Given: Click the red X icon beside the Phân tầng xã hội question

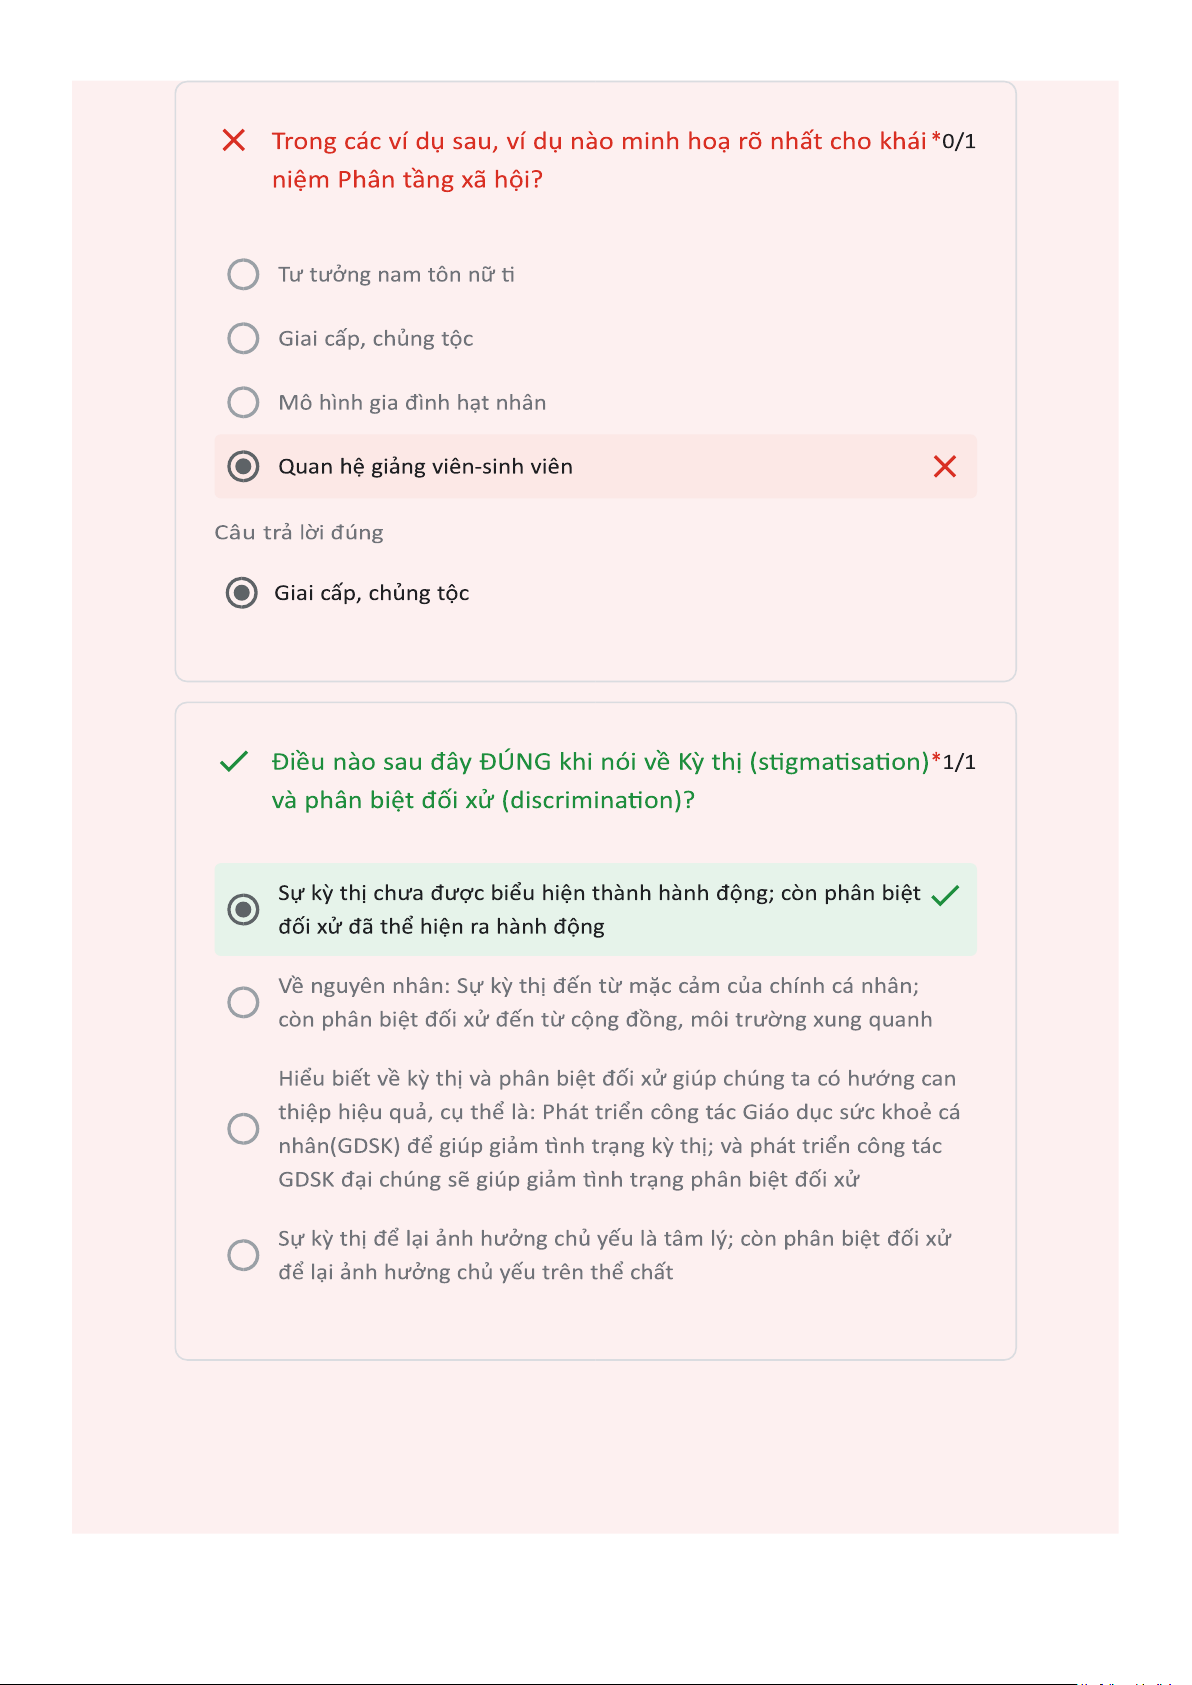Looking at the screenshot, I should coord(233,140).
